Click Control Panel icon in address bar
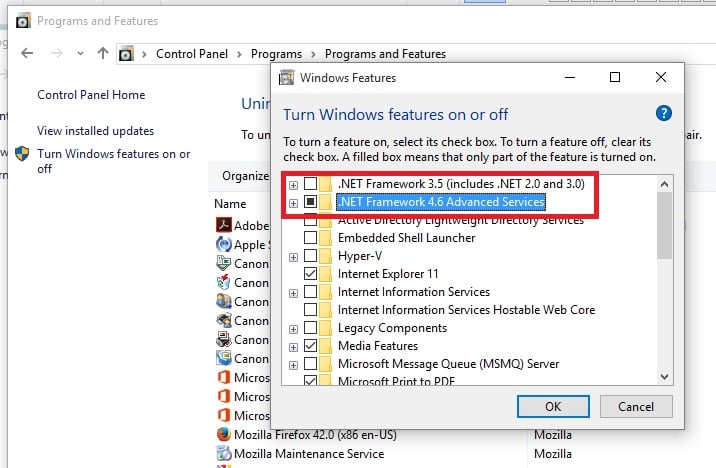Image resolution: width=716 pixels, height=468 pixels. (x=126, y=54)
